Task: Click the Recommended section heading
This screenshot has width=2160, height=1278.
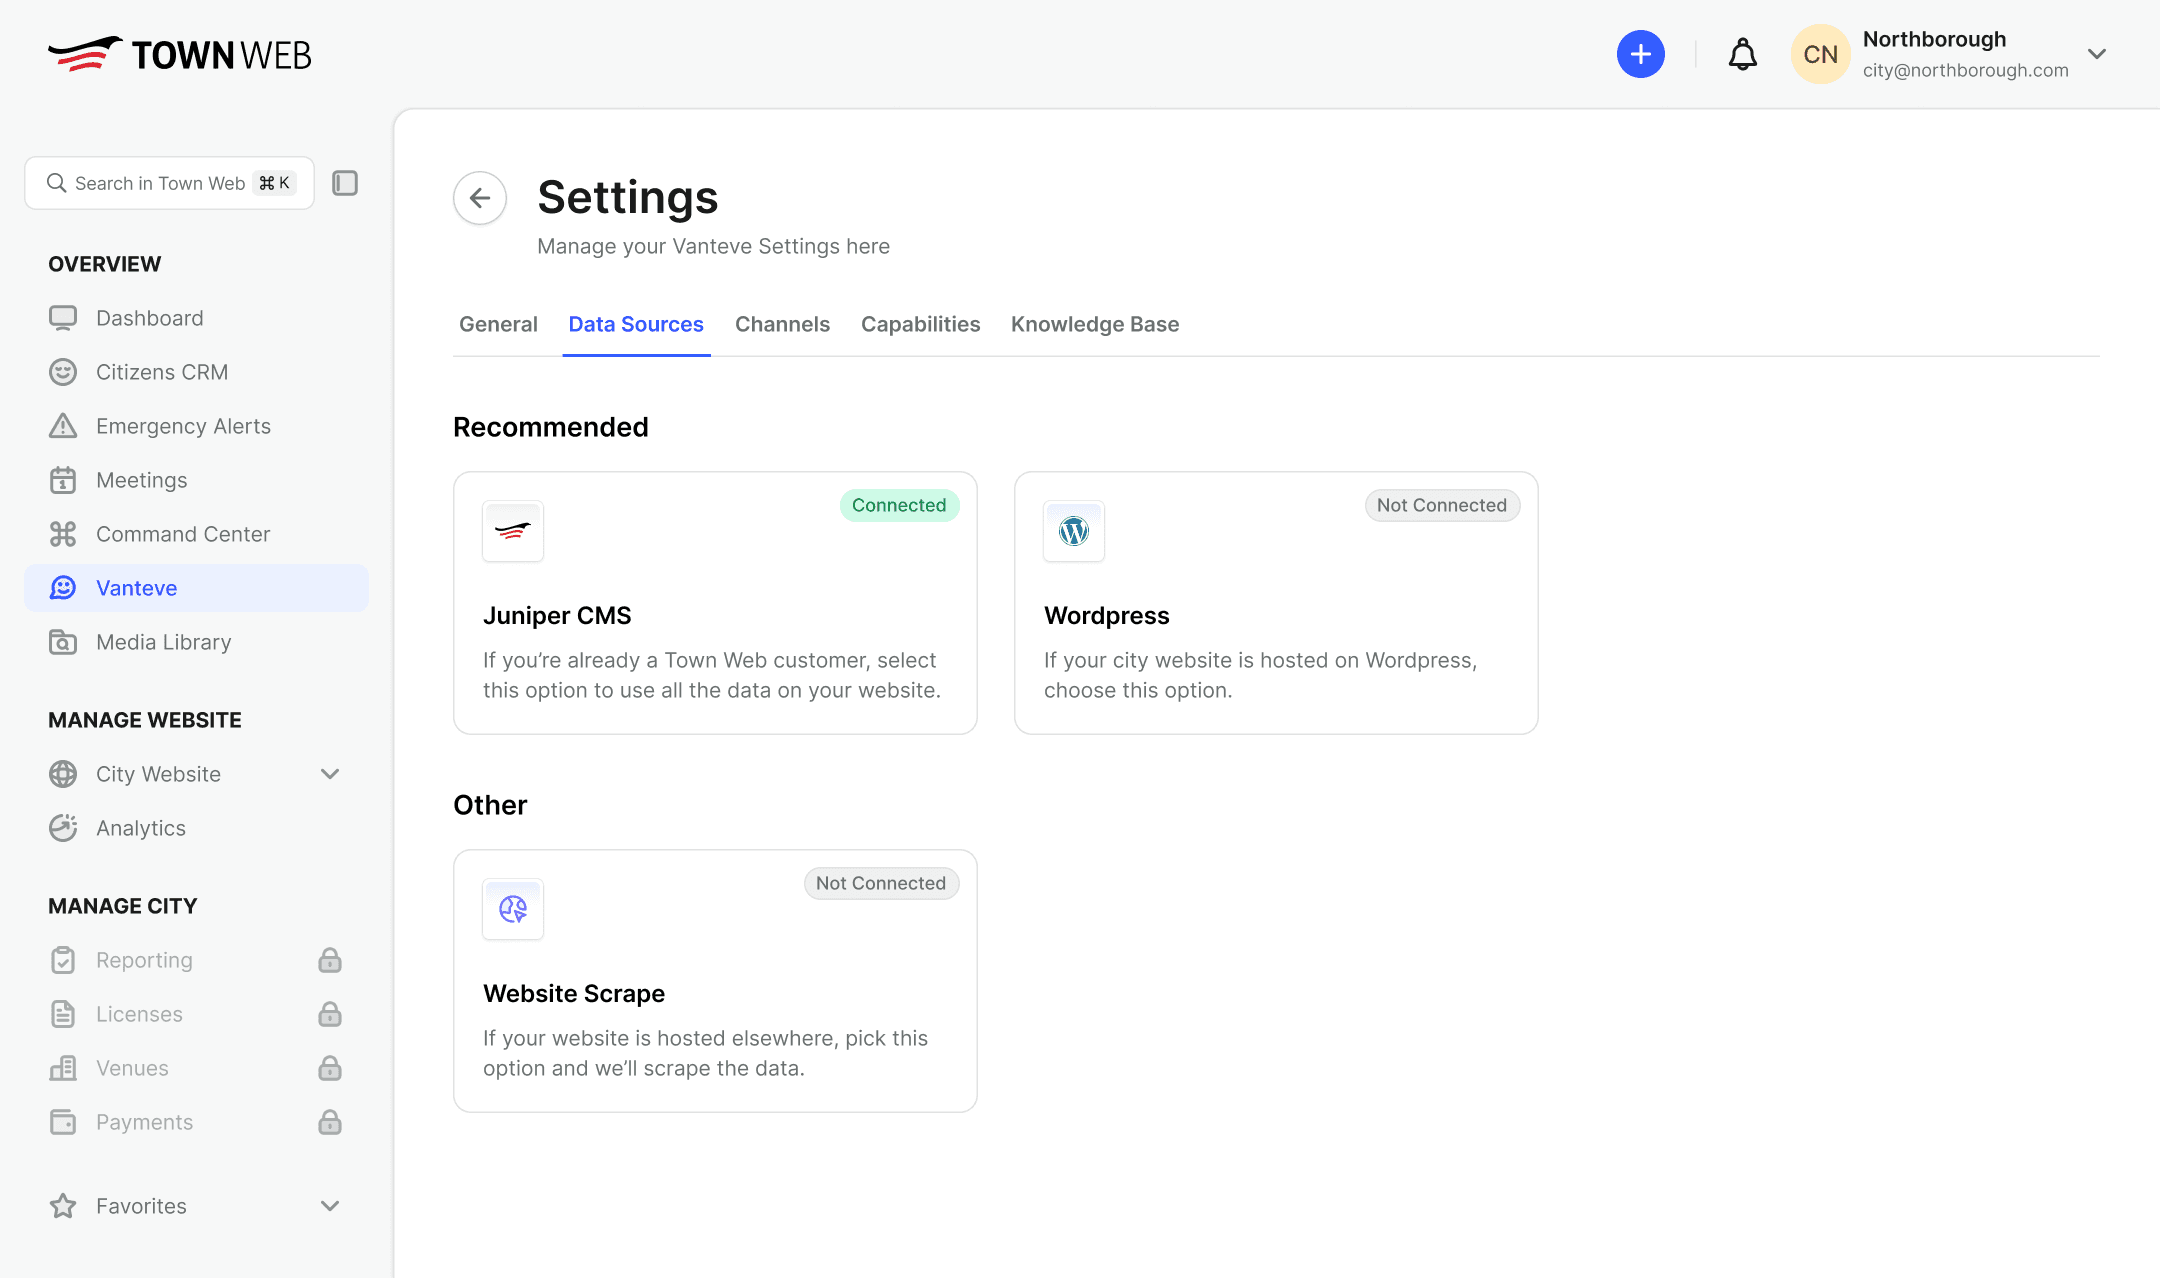Action: (551, 427)
